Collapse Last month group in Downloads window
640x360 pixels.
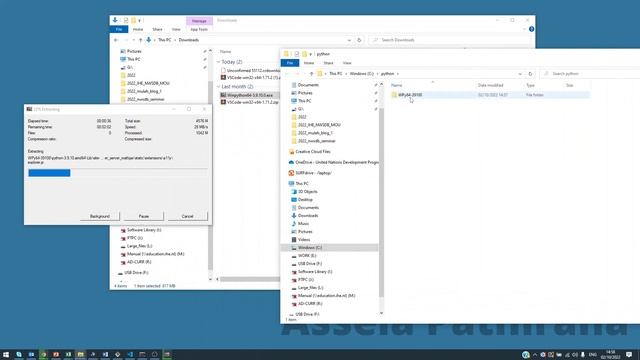click(x=219, y=87)
